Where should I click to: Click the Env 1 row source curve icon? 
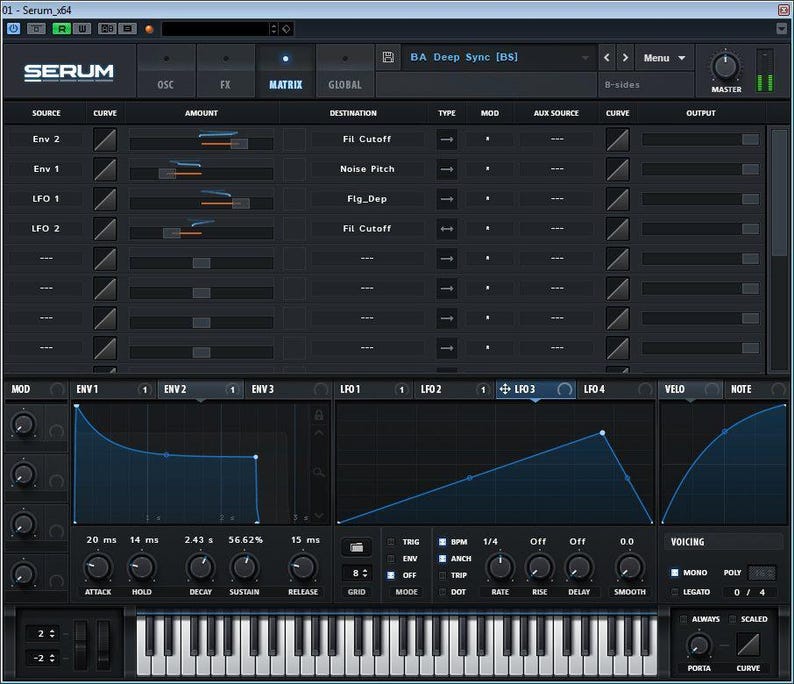click(105, 169)
